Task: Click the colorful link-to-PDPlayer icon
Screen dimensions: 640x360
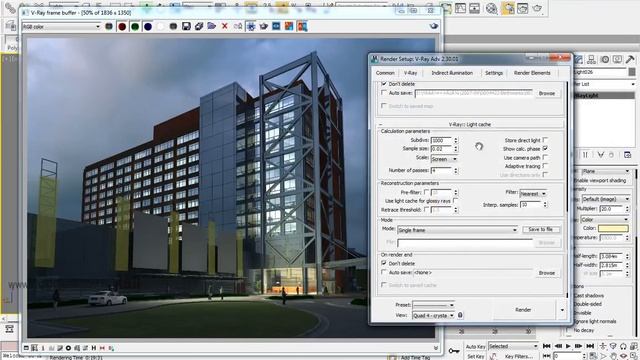Action: click(x=289, y=27)
